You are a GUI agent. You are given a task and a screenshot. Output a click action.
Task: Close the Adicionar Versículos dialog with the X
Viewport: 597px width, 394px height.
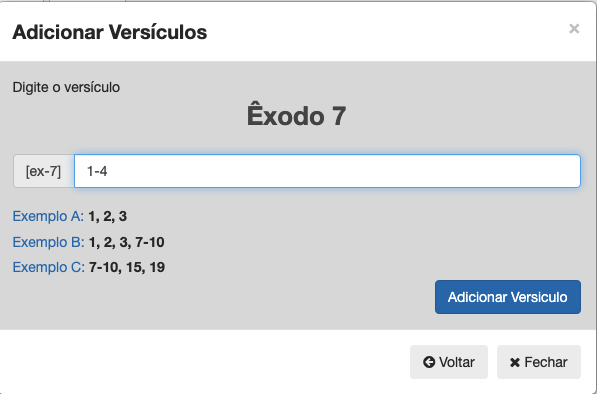574,29
